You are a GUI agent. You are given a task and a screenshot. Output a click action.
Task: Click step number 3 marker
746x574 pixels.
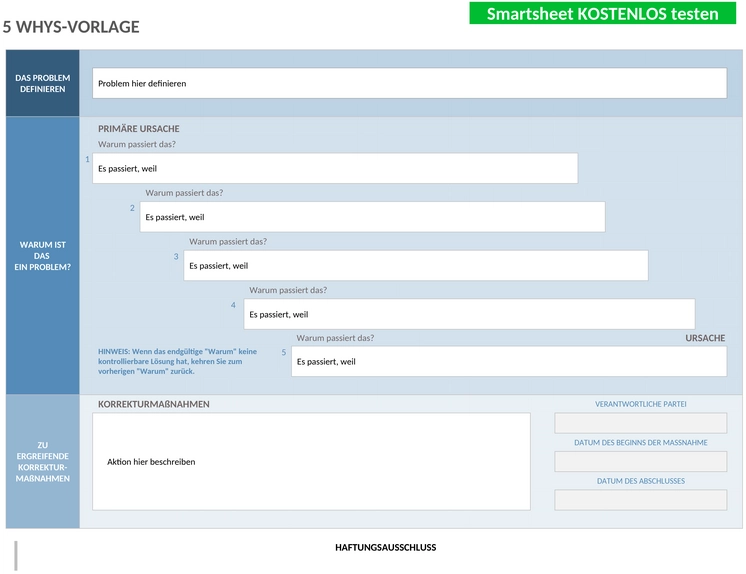(176, 257)
